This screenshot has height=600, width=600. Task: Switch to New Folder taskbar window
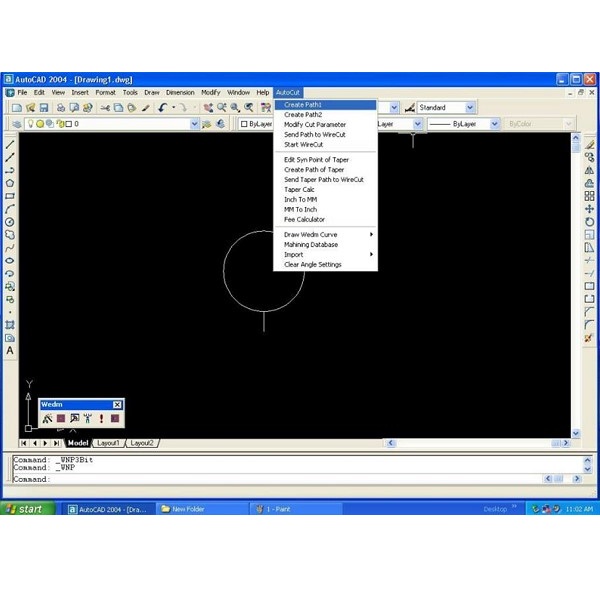click(202, 509)
